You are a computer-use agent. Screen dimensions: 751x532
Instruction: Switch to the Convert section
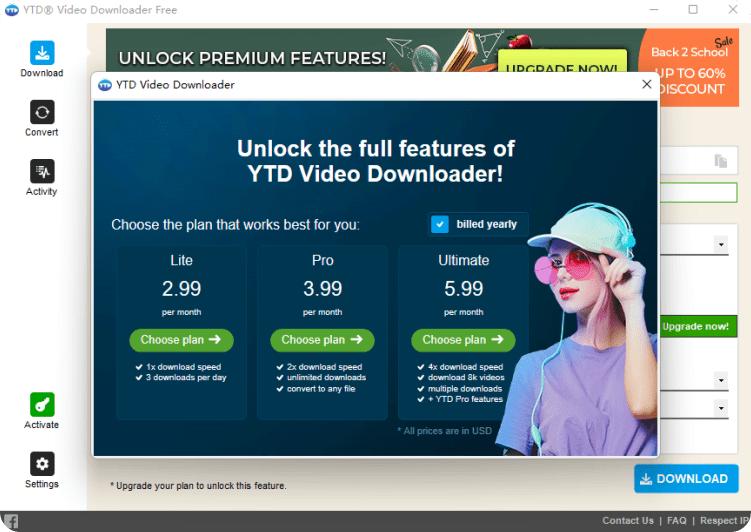pos(42,118)
